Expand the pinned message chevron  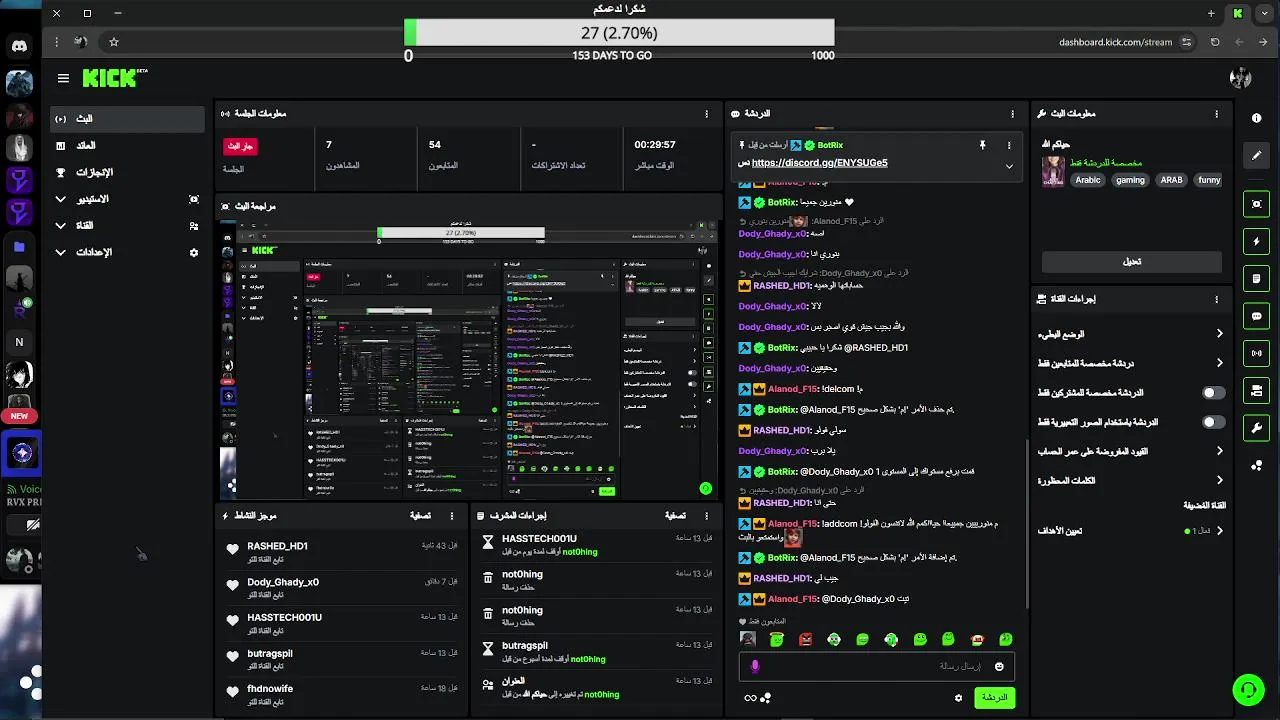(x=1009, y=166)
